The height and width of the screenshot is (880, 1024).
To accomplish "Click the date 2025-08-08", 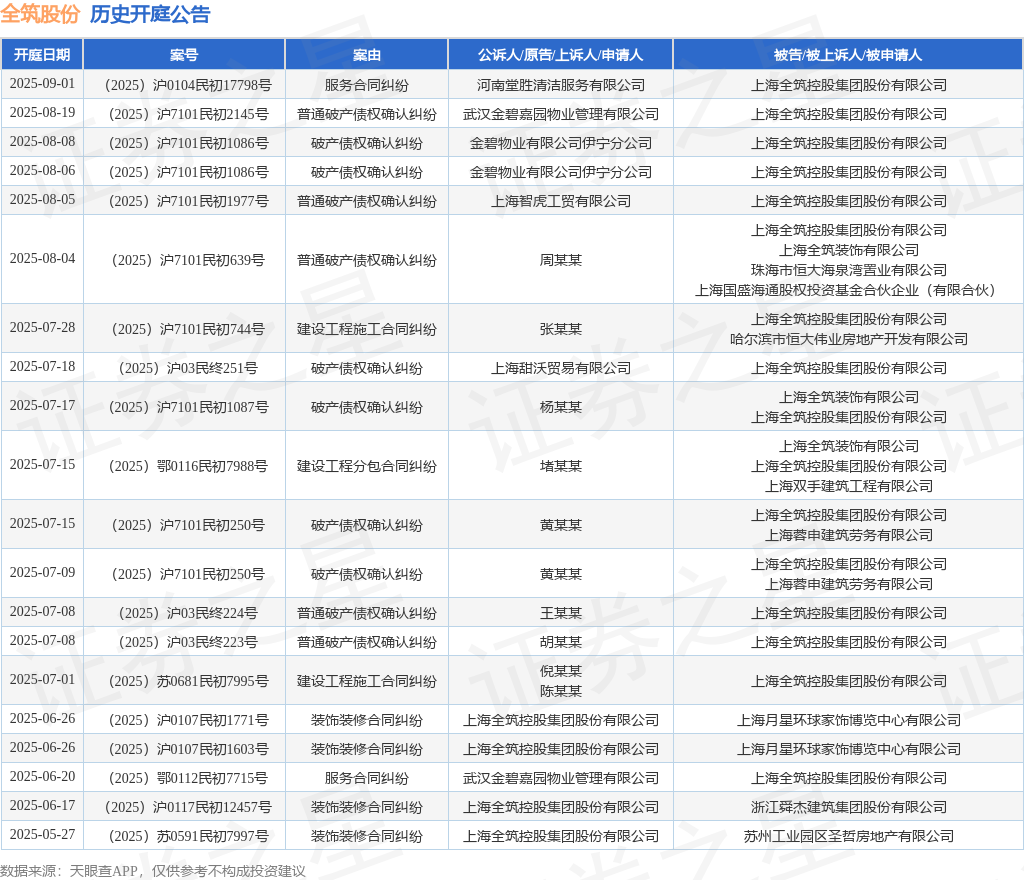I will (x=42, y=141).
